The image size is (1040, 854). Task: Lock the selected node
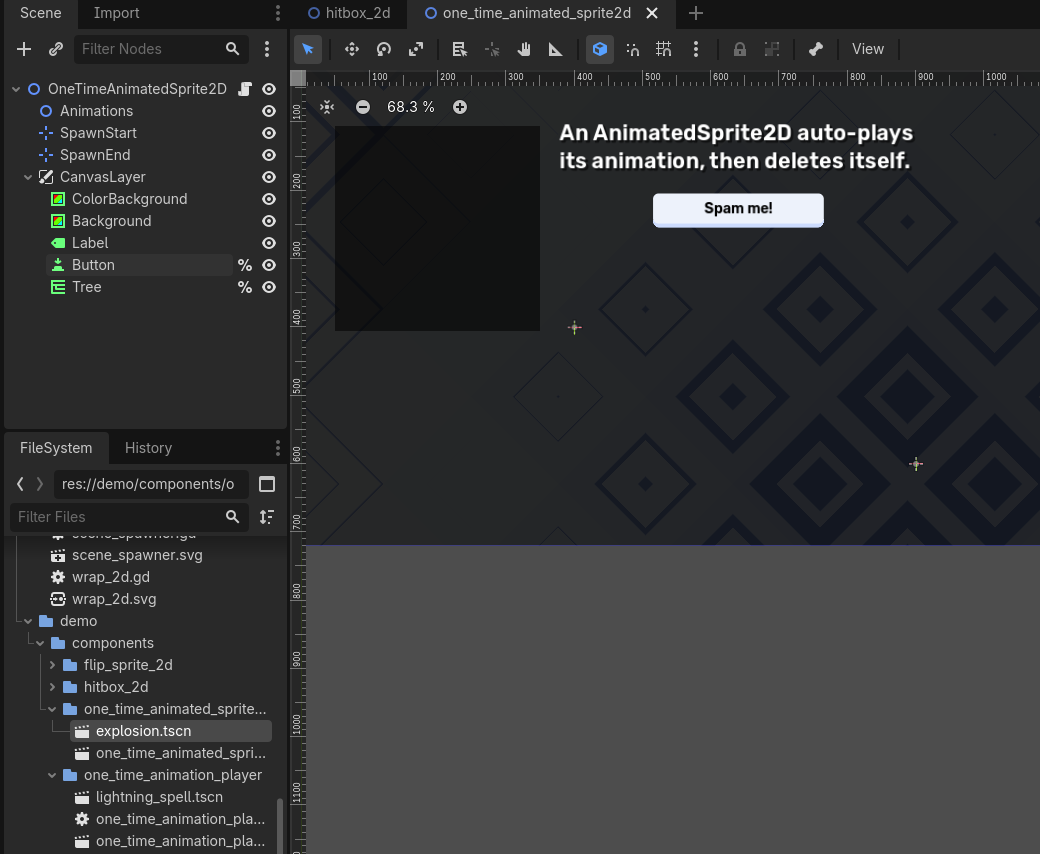(x=740, y=49)
